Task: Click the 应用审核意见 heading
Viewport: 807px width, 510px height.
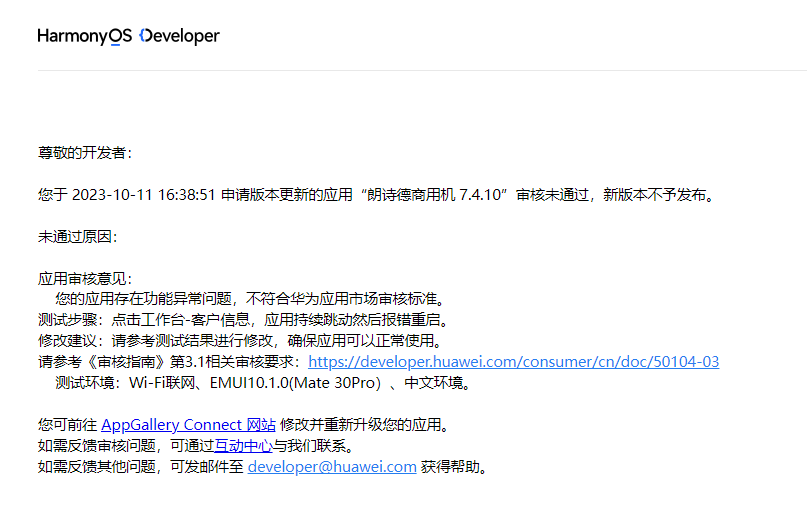Action: coord(85,279)
